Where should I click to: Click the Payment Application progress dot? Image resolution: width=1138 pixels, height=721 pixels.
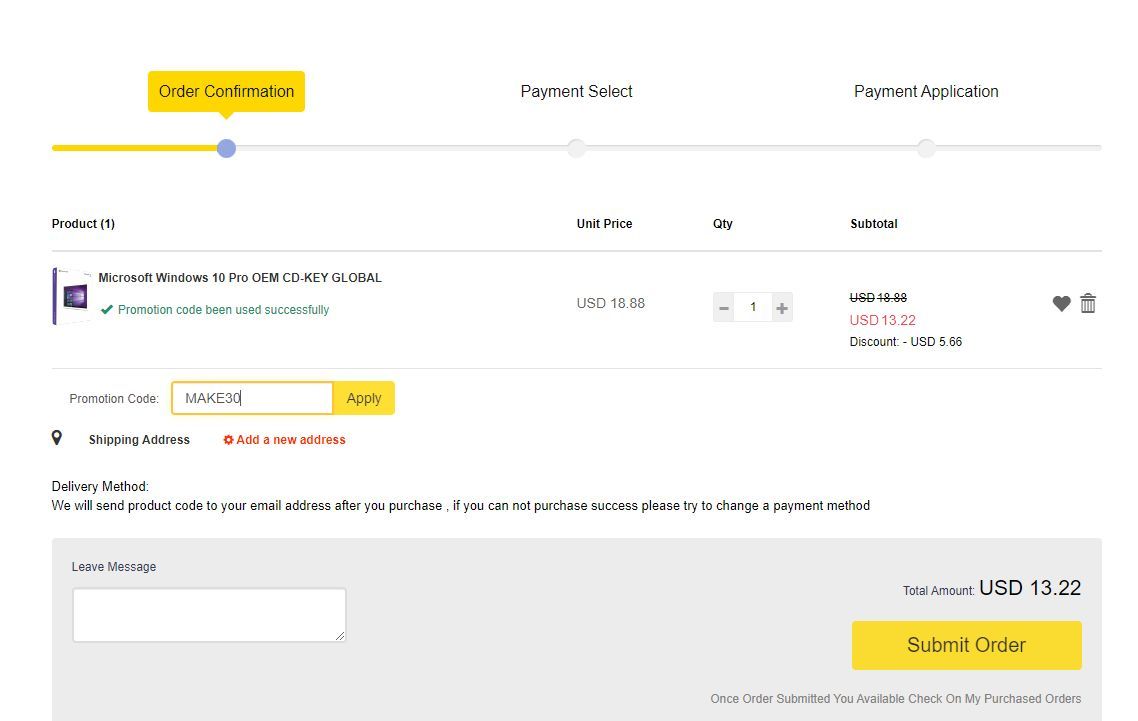tap(926, 148)
